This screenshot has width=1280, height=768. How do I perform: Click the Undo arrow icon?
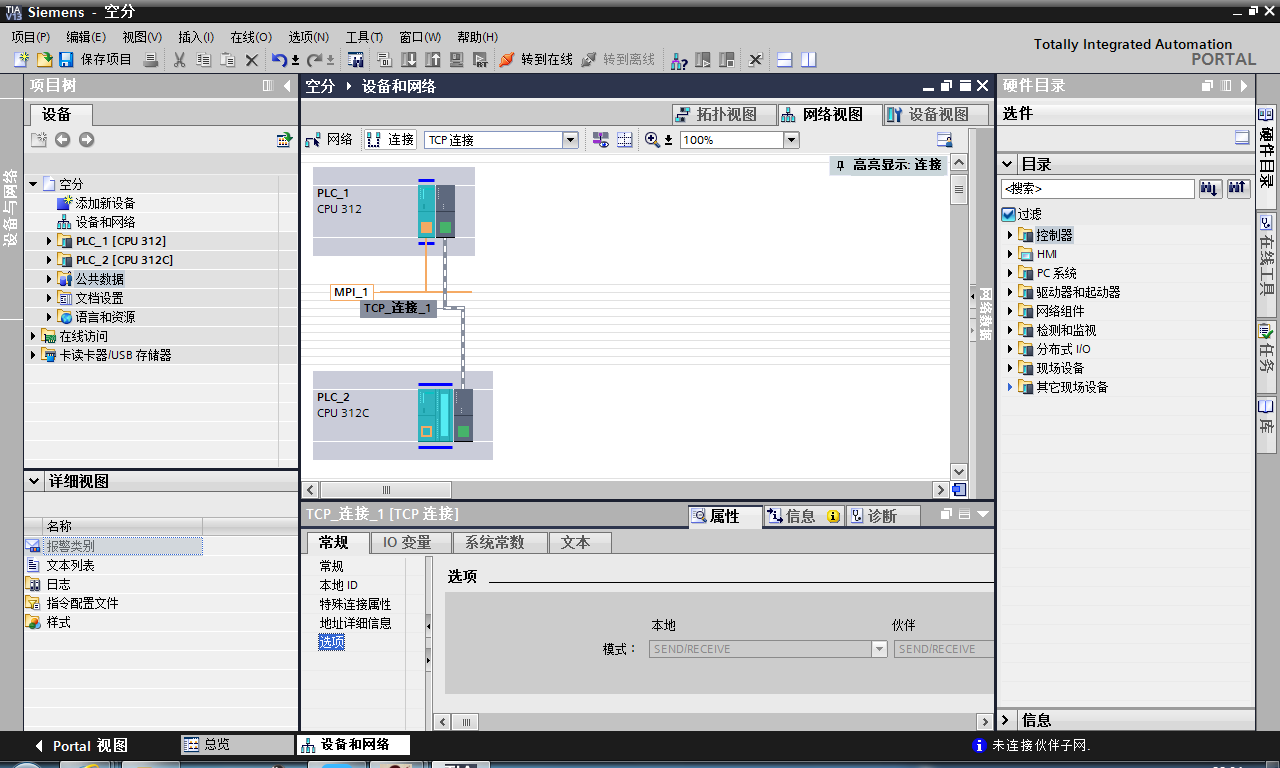click(x=279, y=60)
